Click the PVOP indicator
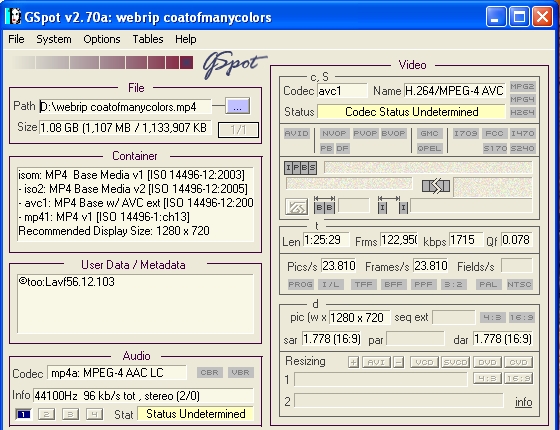 click(x=365, y=134)
